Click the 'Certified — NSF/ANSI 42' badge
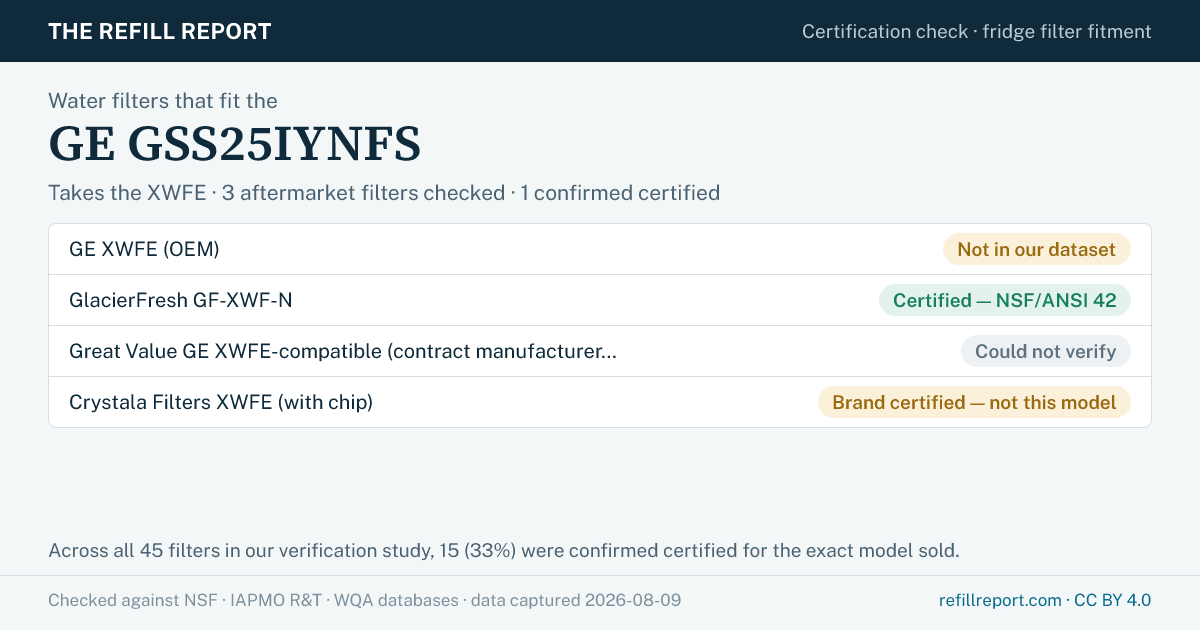The width and height of the screenshot is (1200, 630). click(x=1004, y=300)
